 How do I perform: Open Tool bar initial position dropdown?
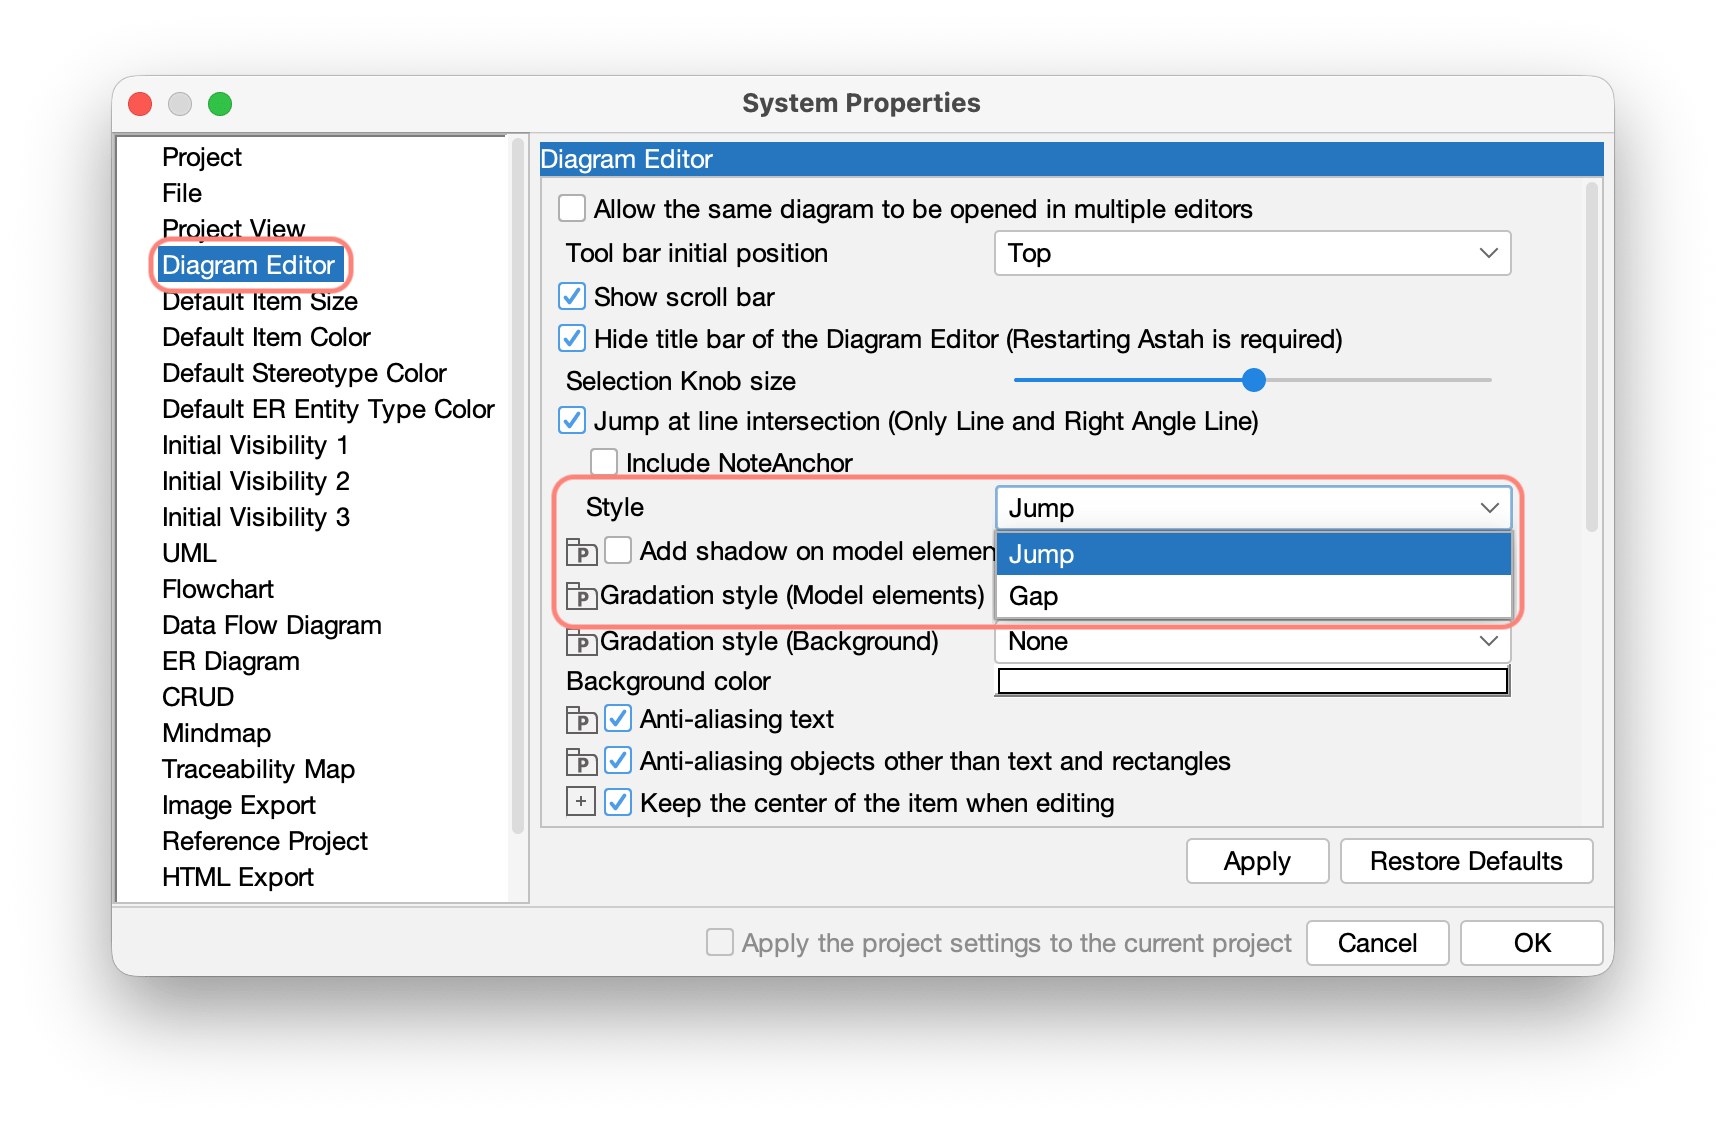click(1252, 253)
